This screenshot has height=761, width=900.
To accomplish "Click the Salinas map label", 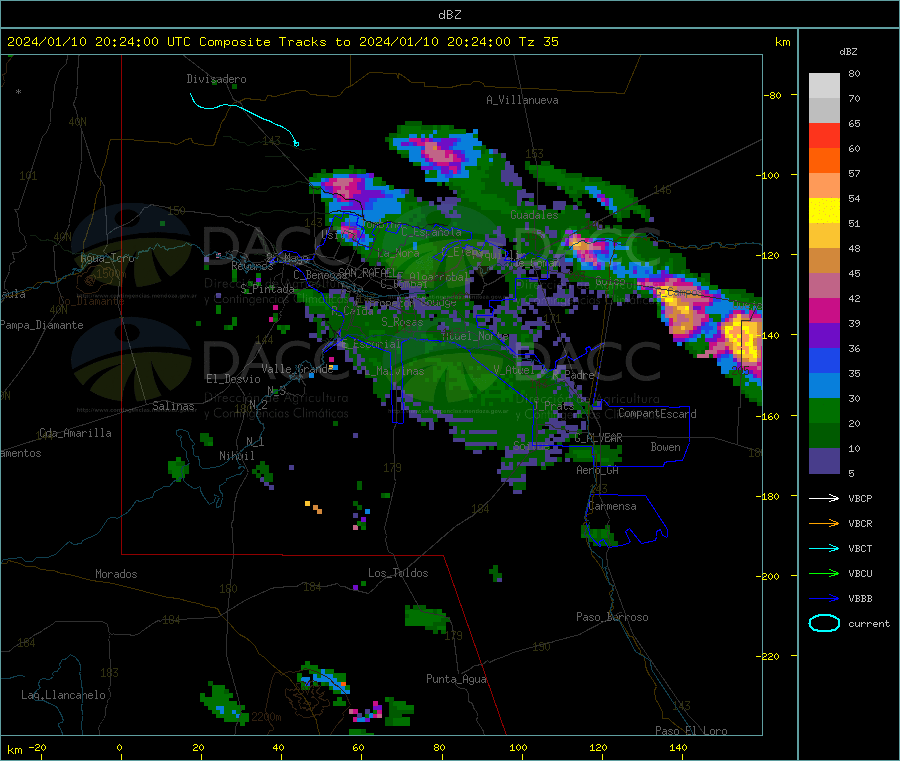I will 173,406.
